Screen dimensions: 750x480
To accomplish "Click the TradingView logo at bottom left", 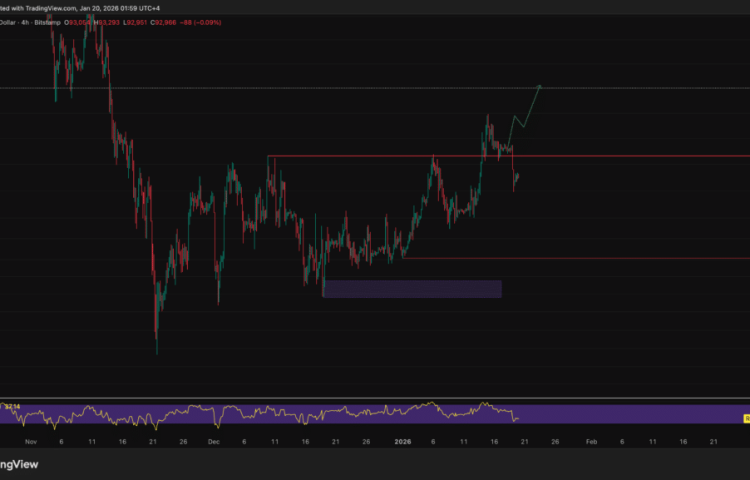I will [20, 464].
